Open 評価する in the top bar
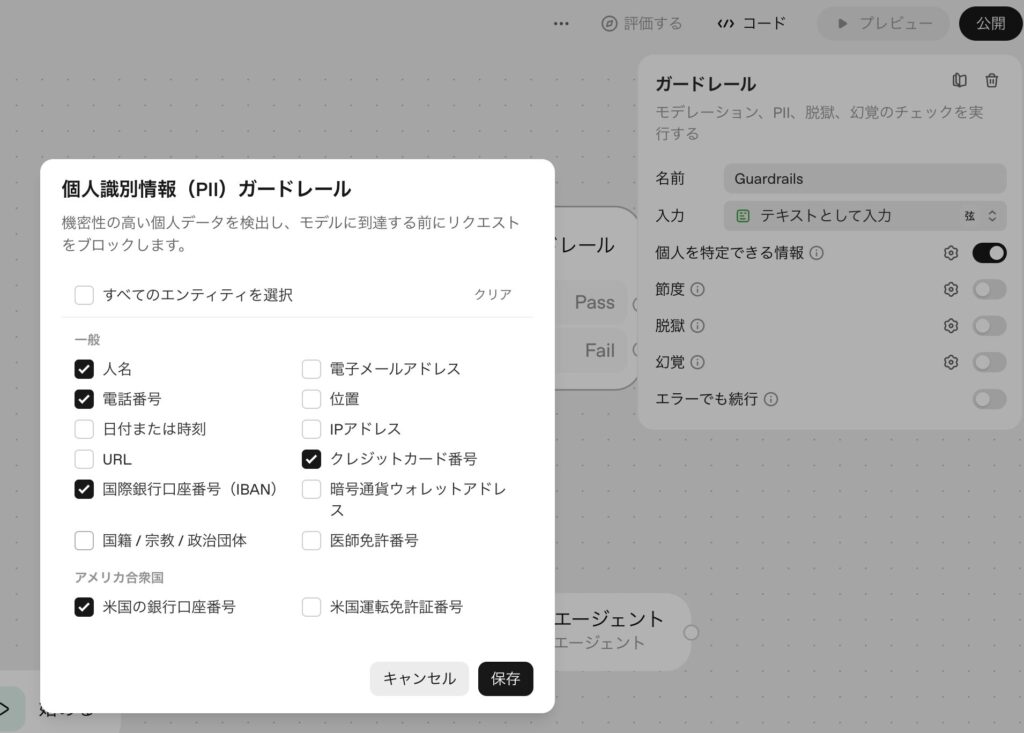Screen dimensions: 1024x733 click(642, 23)
